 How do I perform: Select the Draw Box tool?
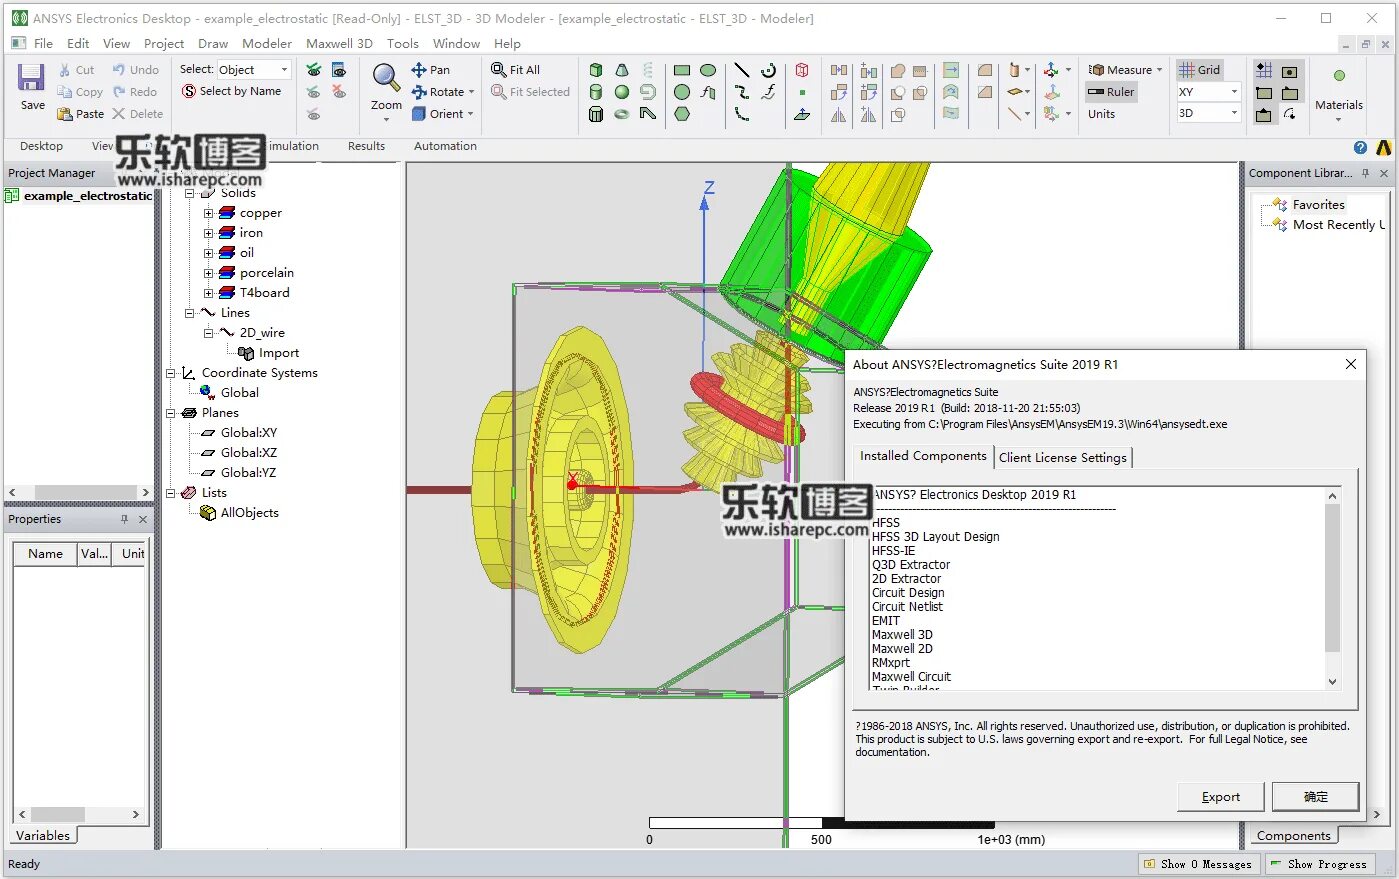[x=596, y=70]
